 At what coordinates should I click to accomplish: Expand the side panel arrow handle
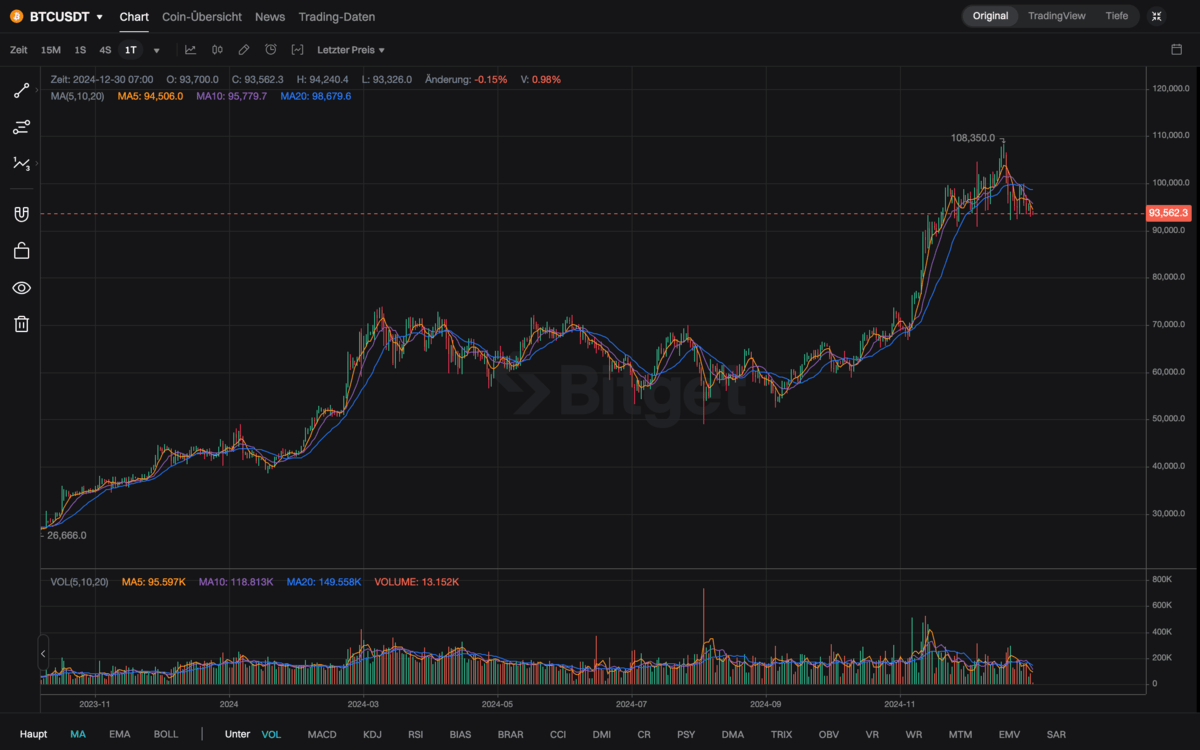[43, 654]
